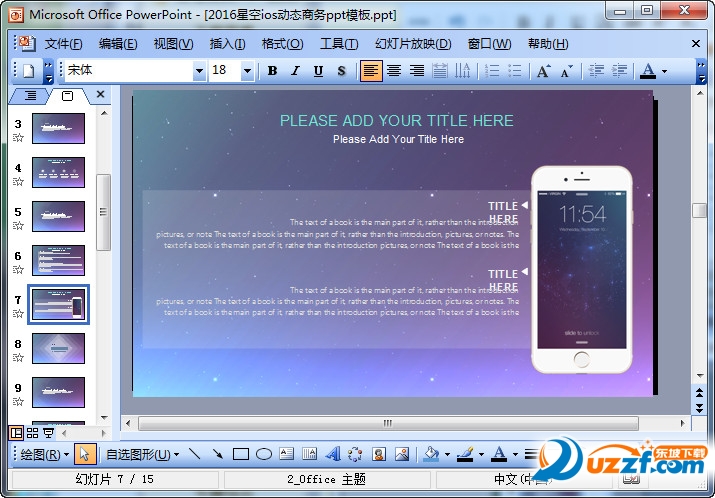Open the drawing toolbar font color arrow
The image size is (715, 498).
coord(515,454)
